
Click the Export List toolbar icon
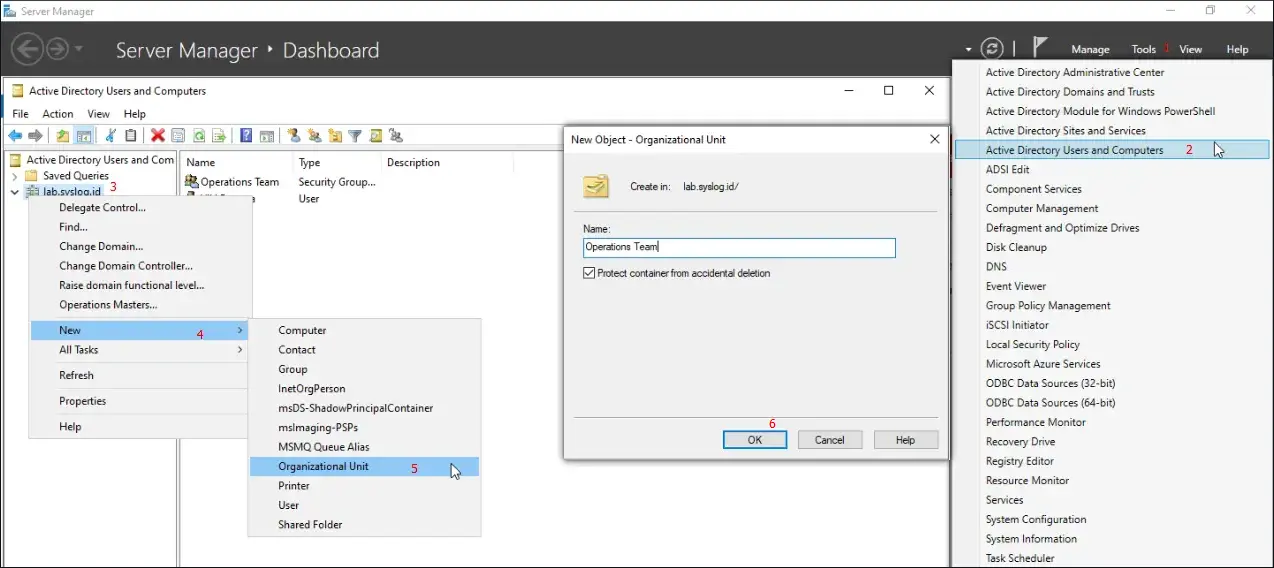point(219,136)
